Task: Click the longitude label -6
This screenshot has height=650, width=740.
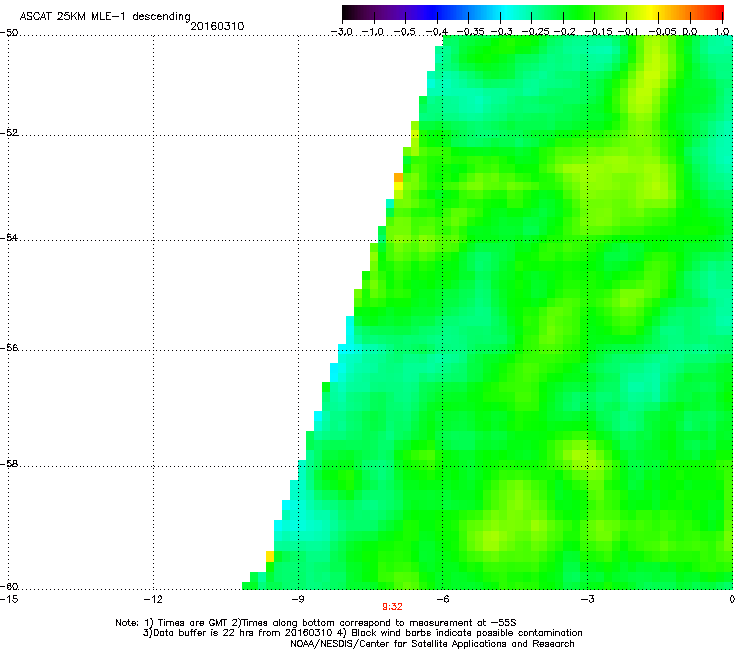Action: [442, 599]
